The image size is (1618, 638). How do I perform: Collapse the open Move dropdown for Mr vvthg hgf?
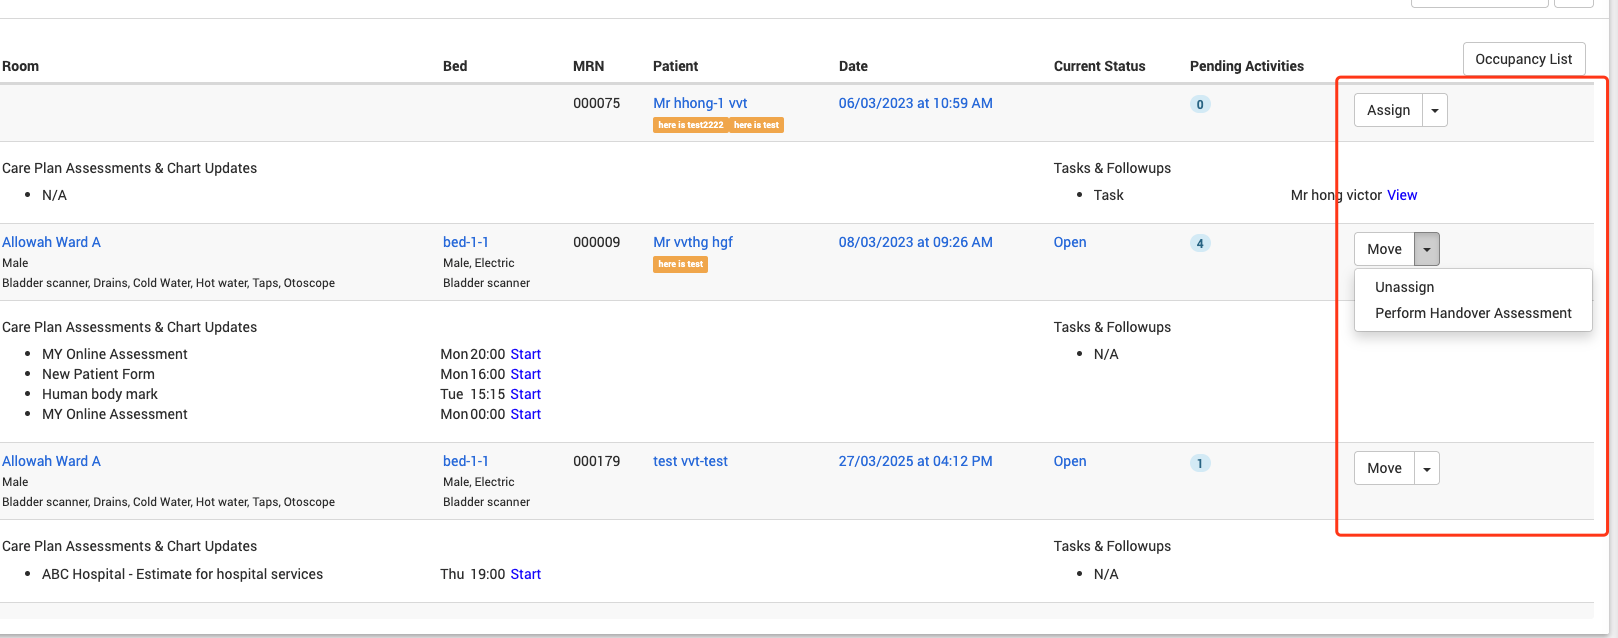pyautogui.click(x=1427, y=249)
